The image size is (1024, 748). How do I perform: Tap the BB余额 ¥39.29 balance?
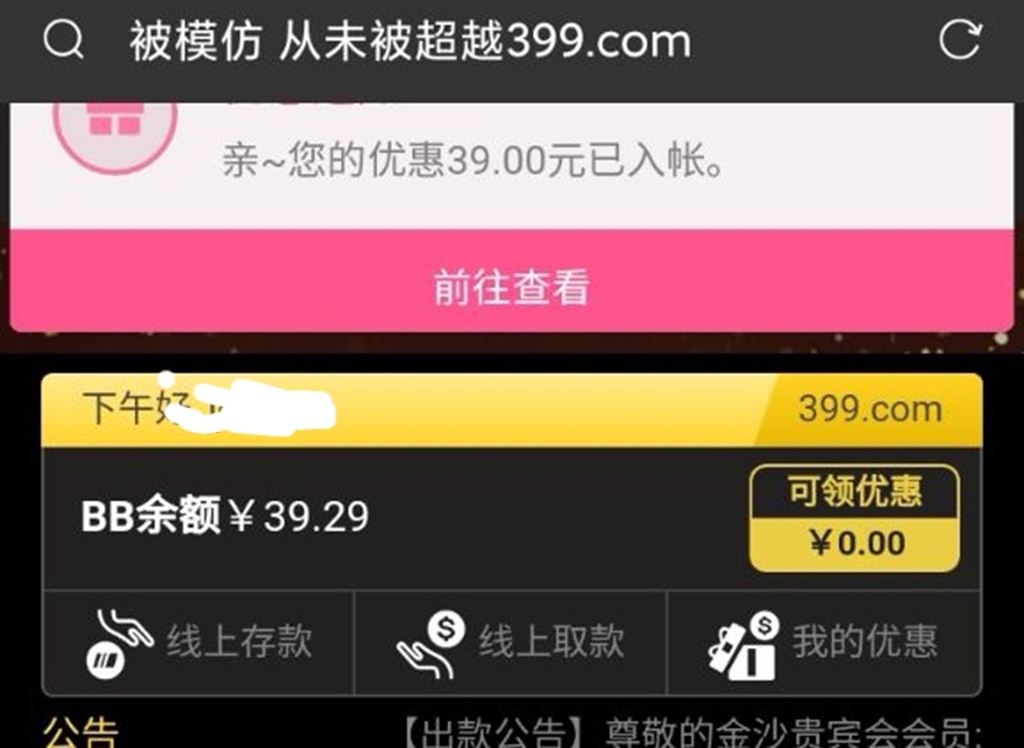pos(225,516)
